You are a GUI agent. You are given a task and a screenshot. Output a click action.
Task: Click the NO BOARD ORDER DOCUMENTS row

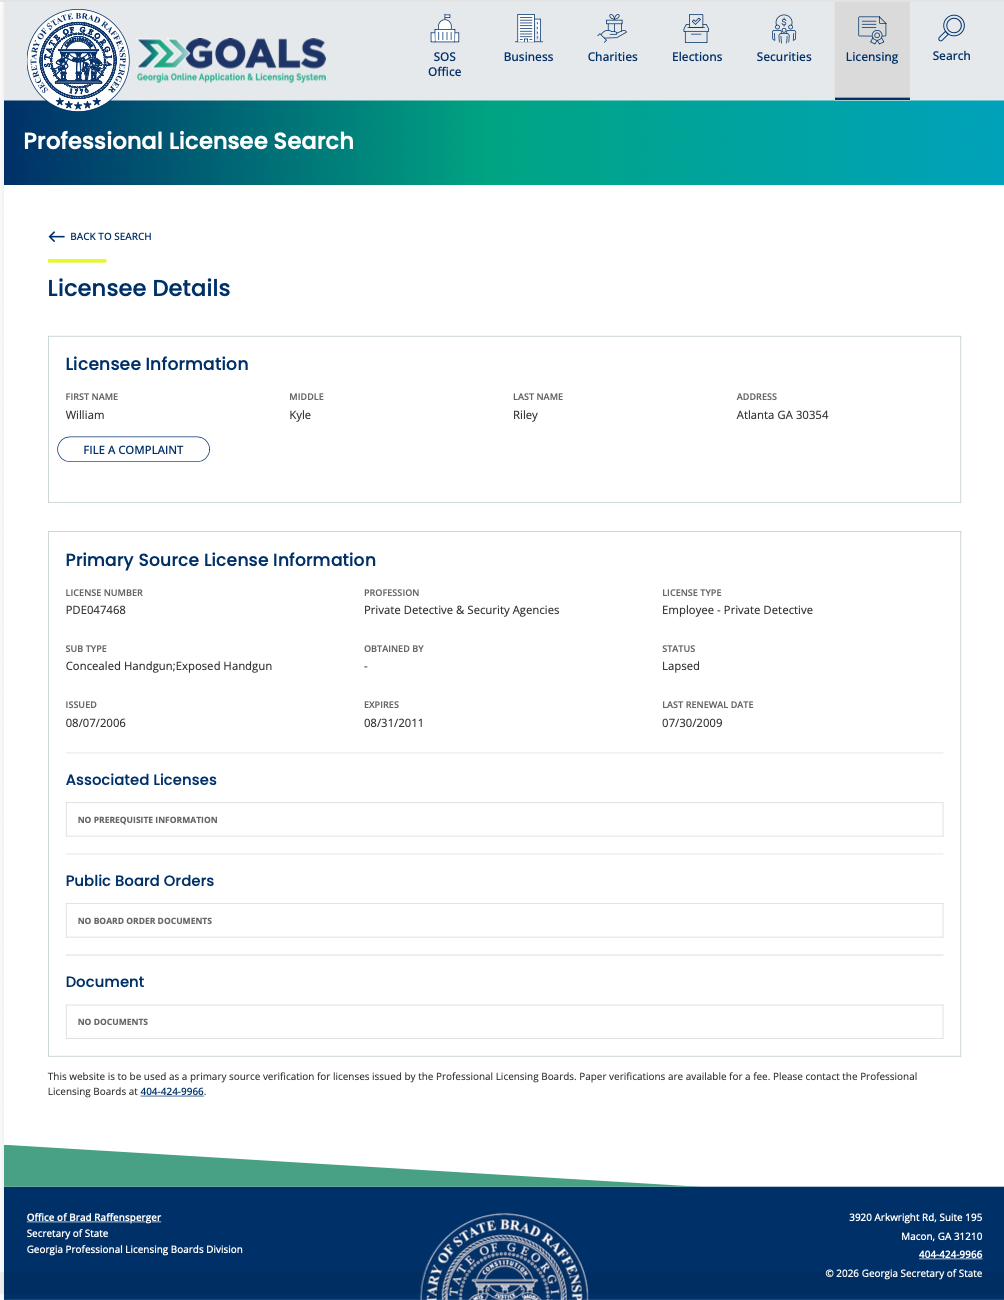(x=505, y=921)
